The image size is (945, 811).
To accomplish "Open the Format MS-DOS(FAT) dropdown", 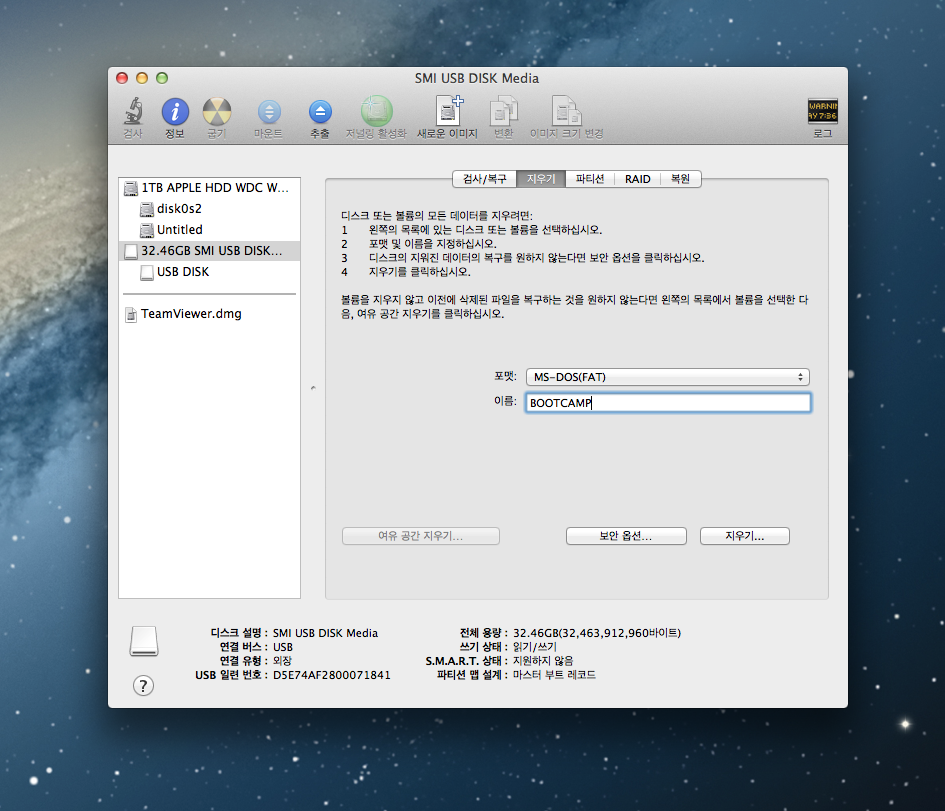I will [668, 377].
